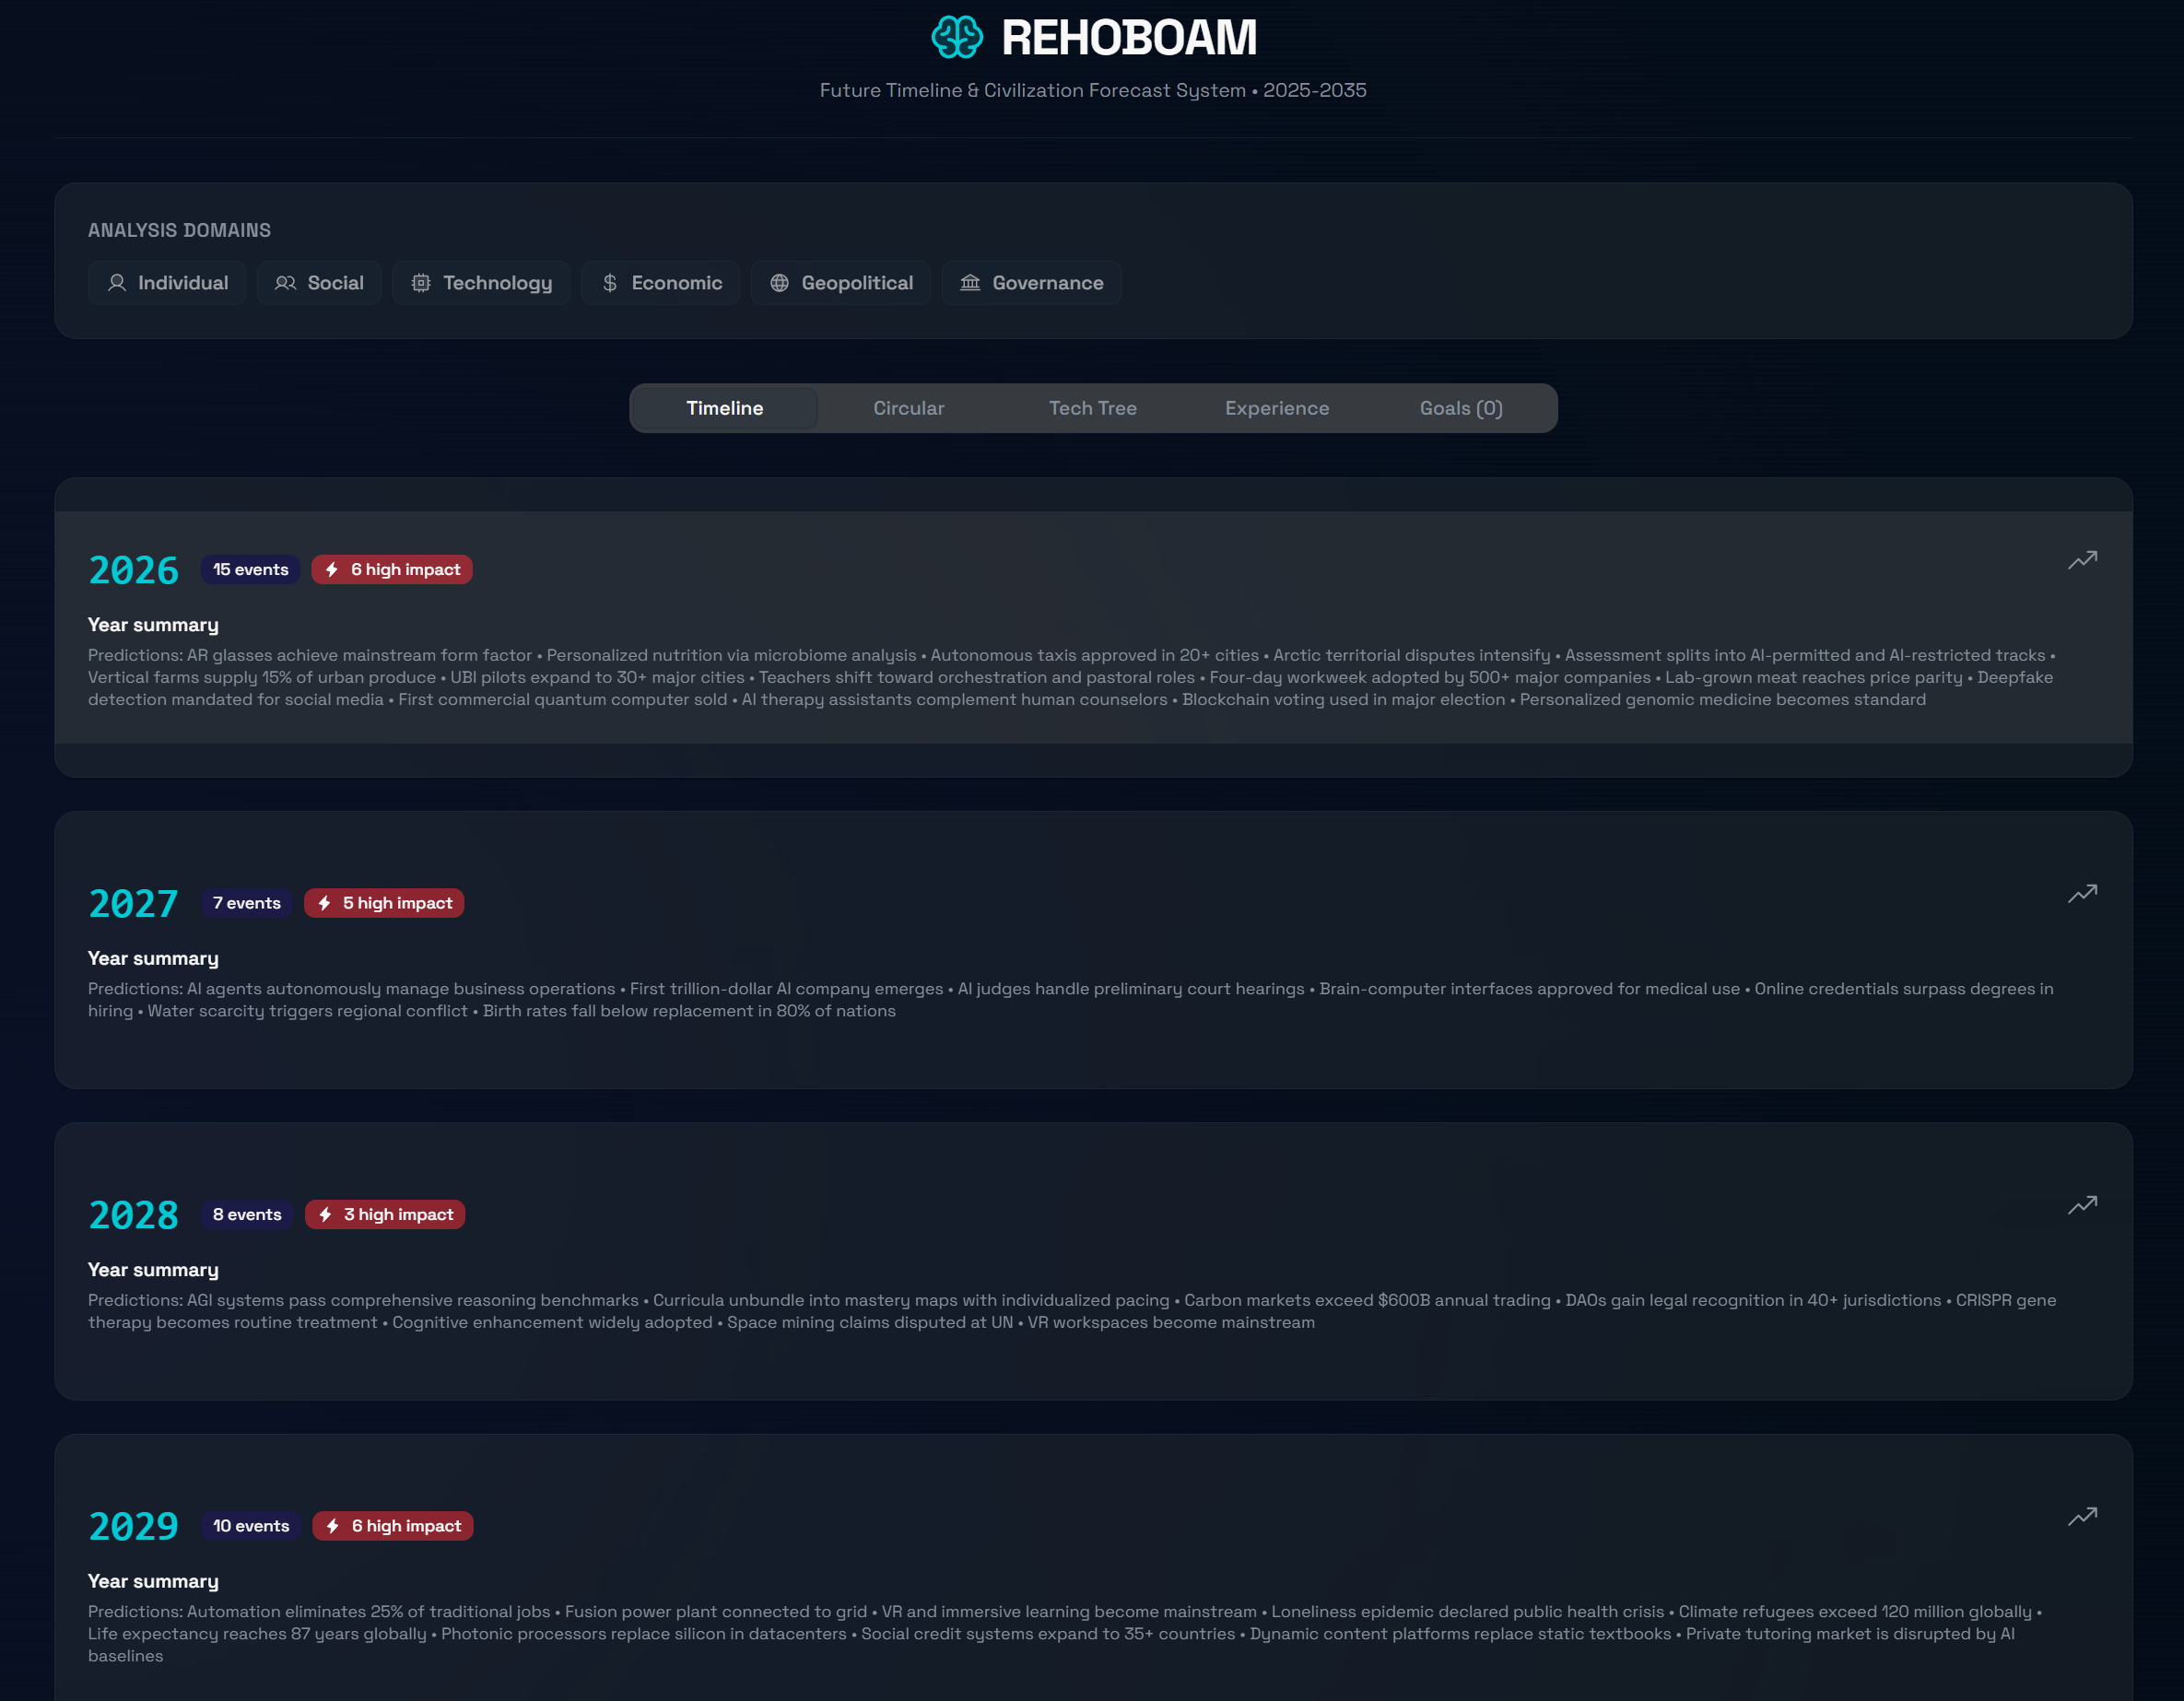The image size is (2184, 1701).
Task: Click the trend arrow icon for 2028
Action: pyautogui.click(x=2082, y=1204)
